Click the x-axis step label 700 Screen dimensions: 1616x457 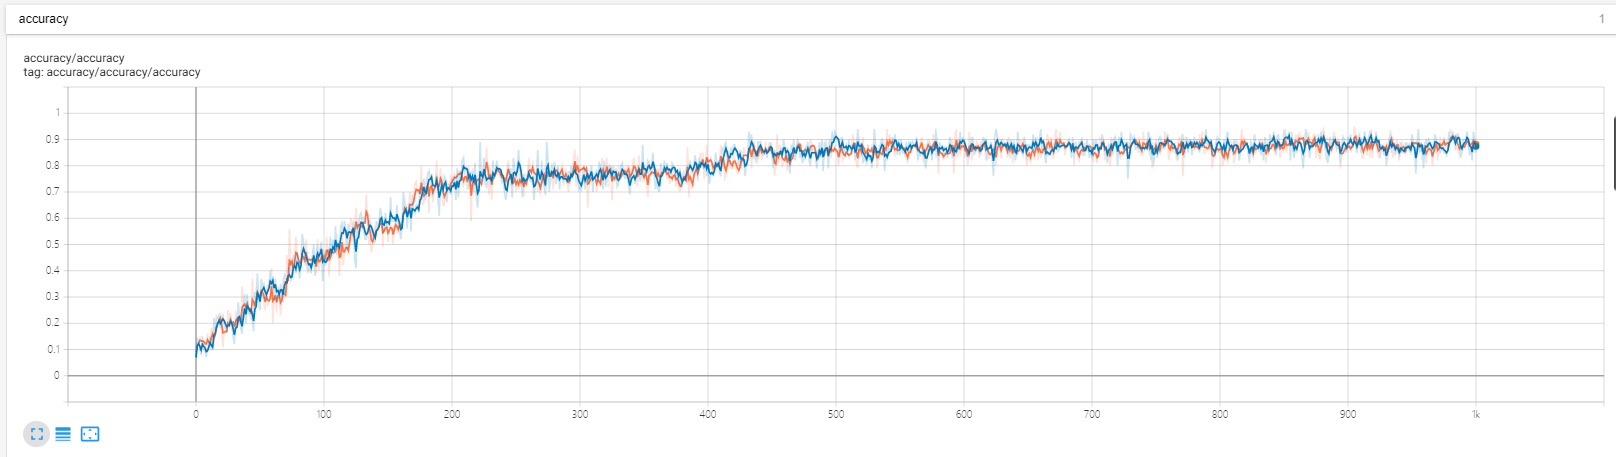point(1092,414)
